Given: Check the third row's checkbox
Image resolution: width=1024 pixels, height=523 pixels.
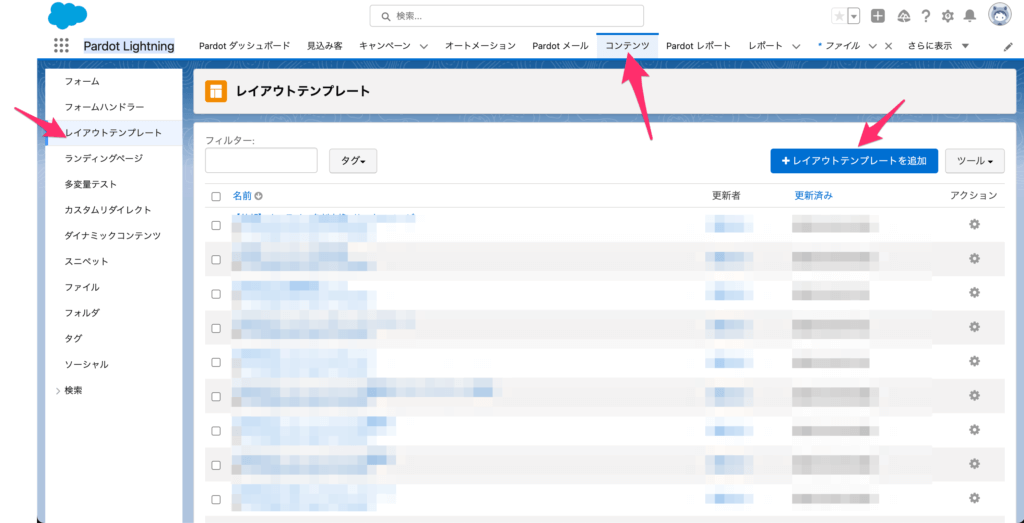Looking at the screenshot, I should 216,294.
